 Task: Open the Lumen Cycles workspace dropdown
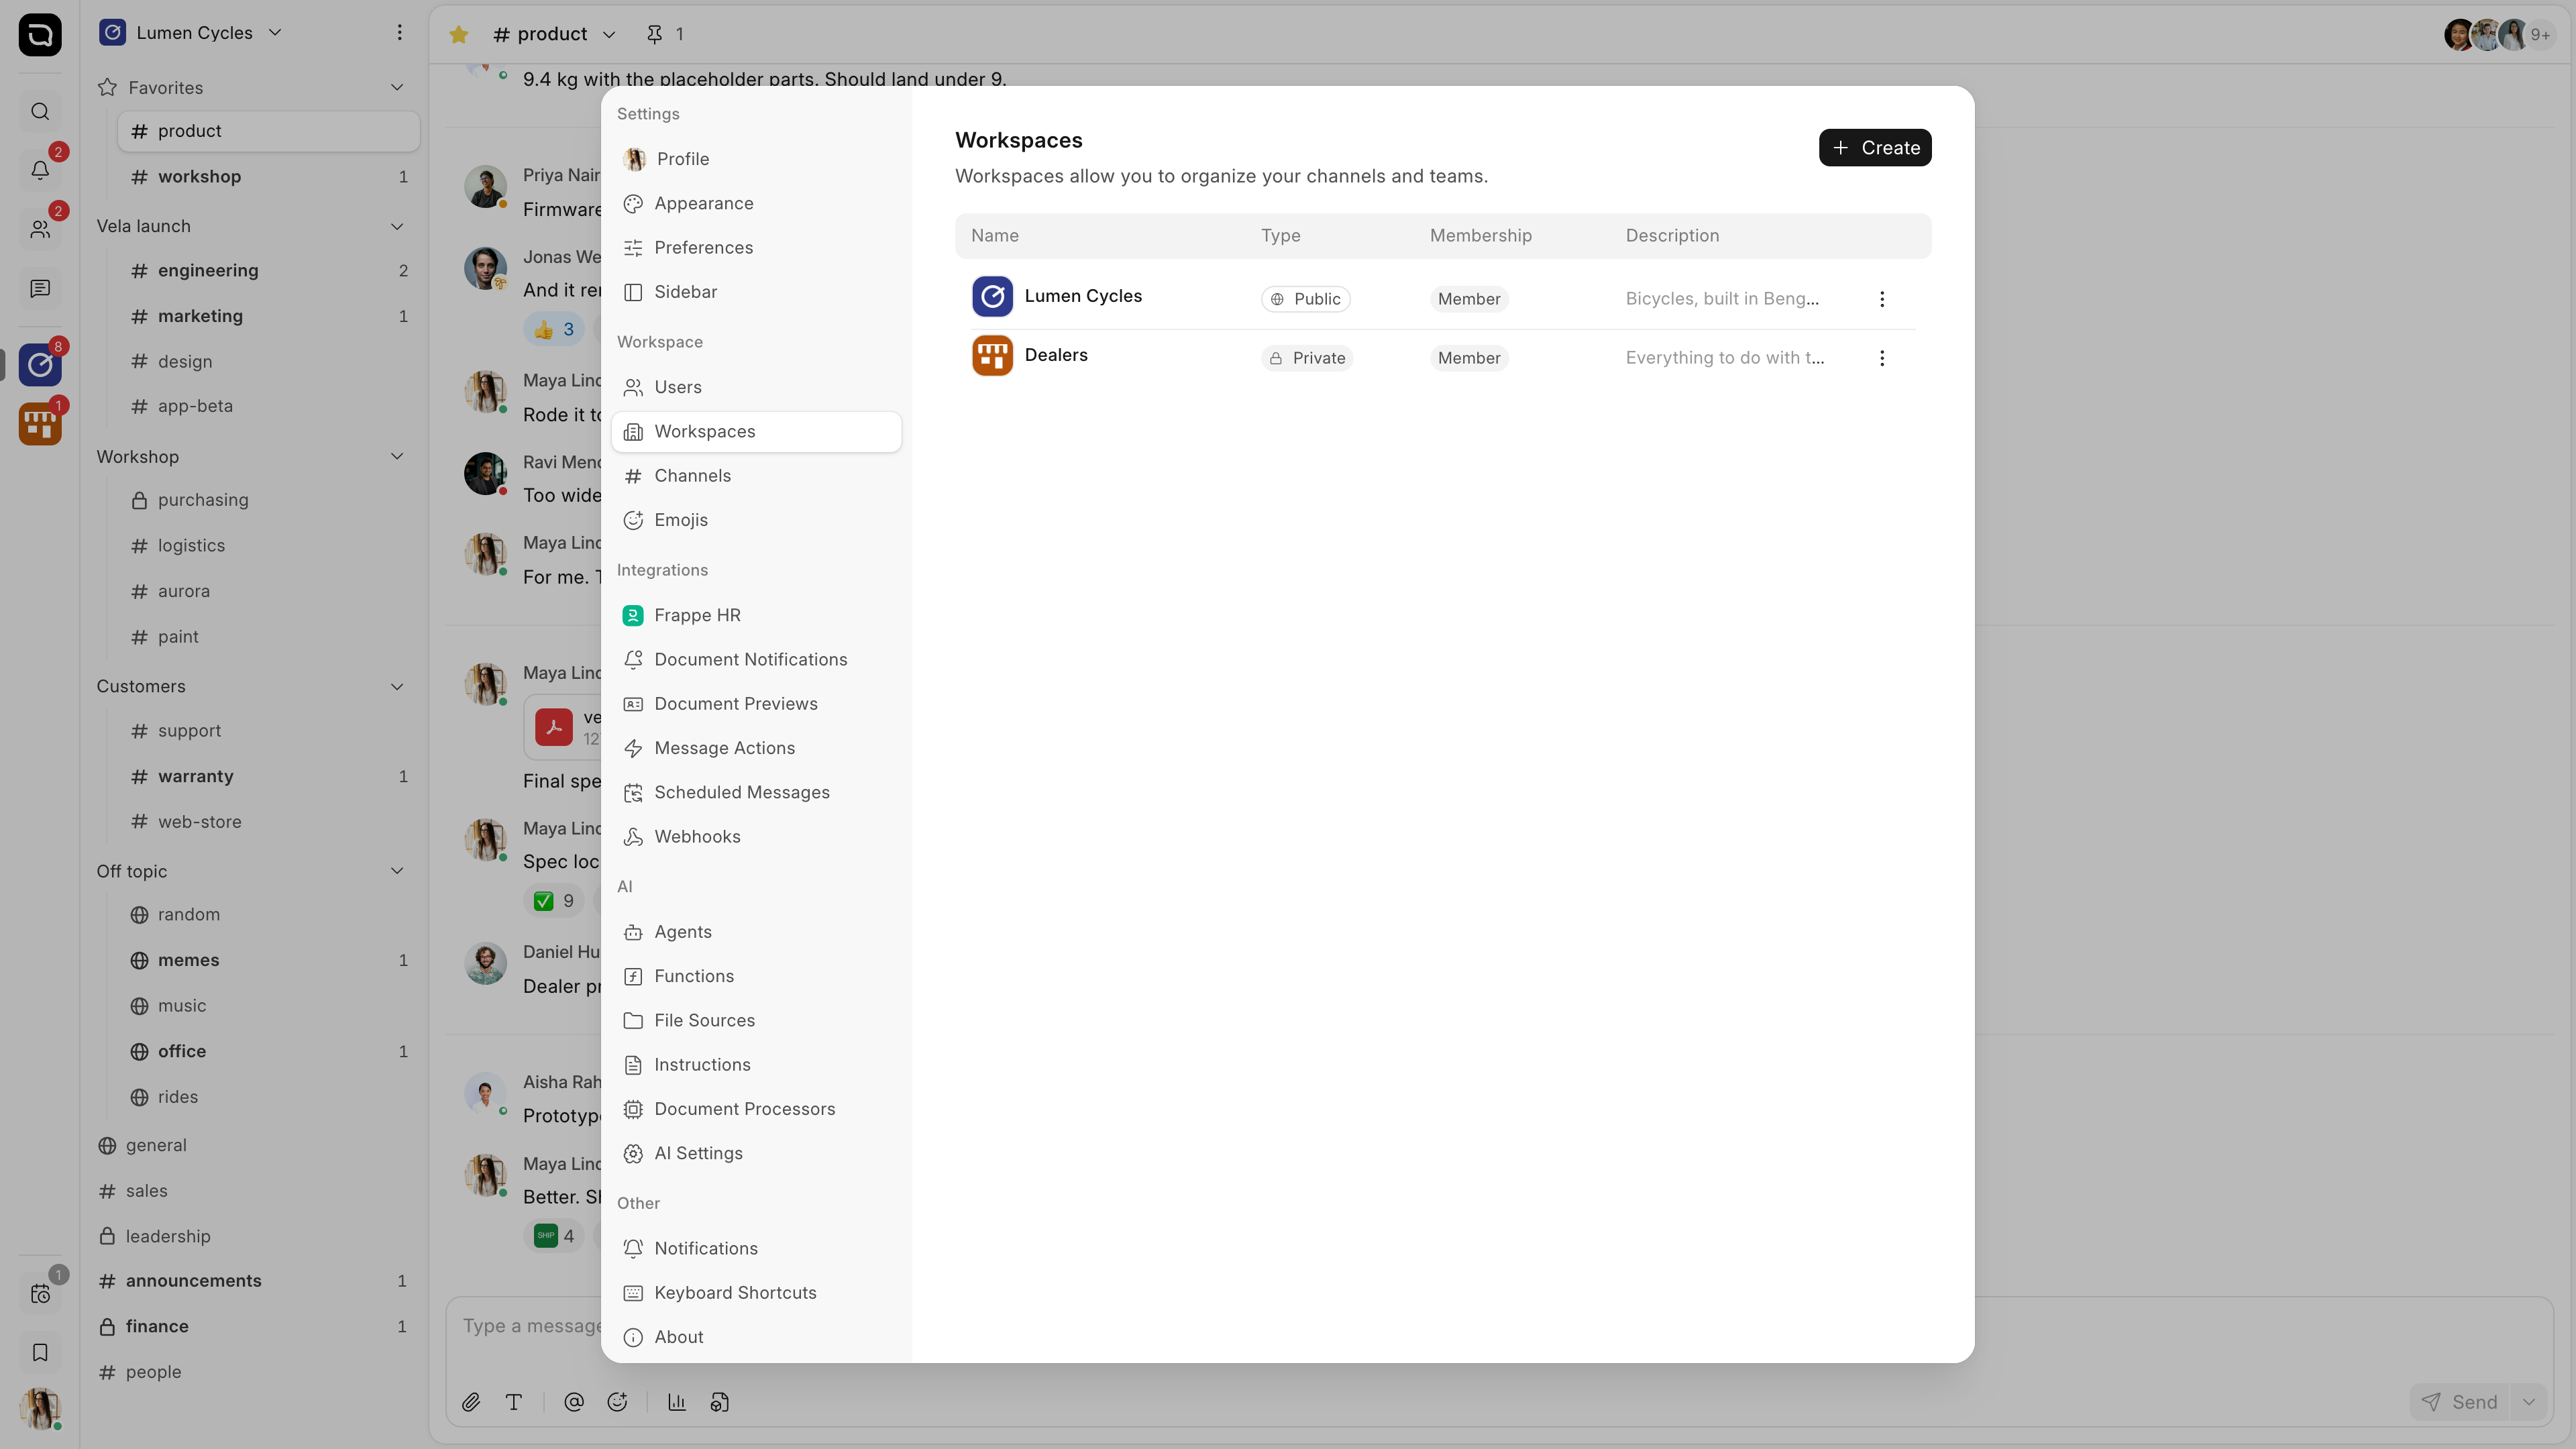[191, 33]
